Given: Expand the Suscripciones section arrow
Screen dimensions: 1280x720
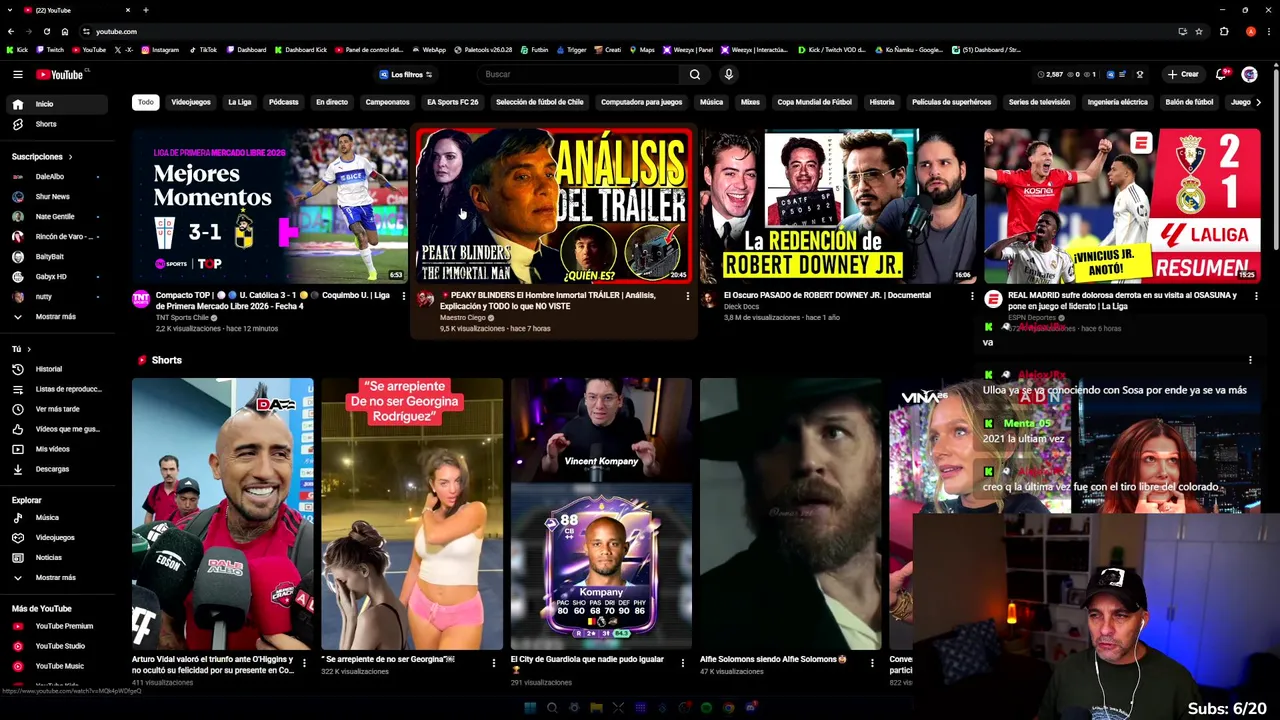Looking at the screenshot, I should pos(70,157).
